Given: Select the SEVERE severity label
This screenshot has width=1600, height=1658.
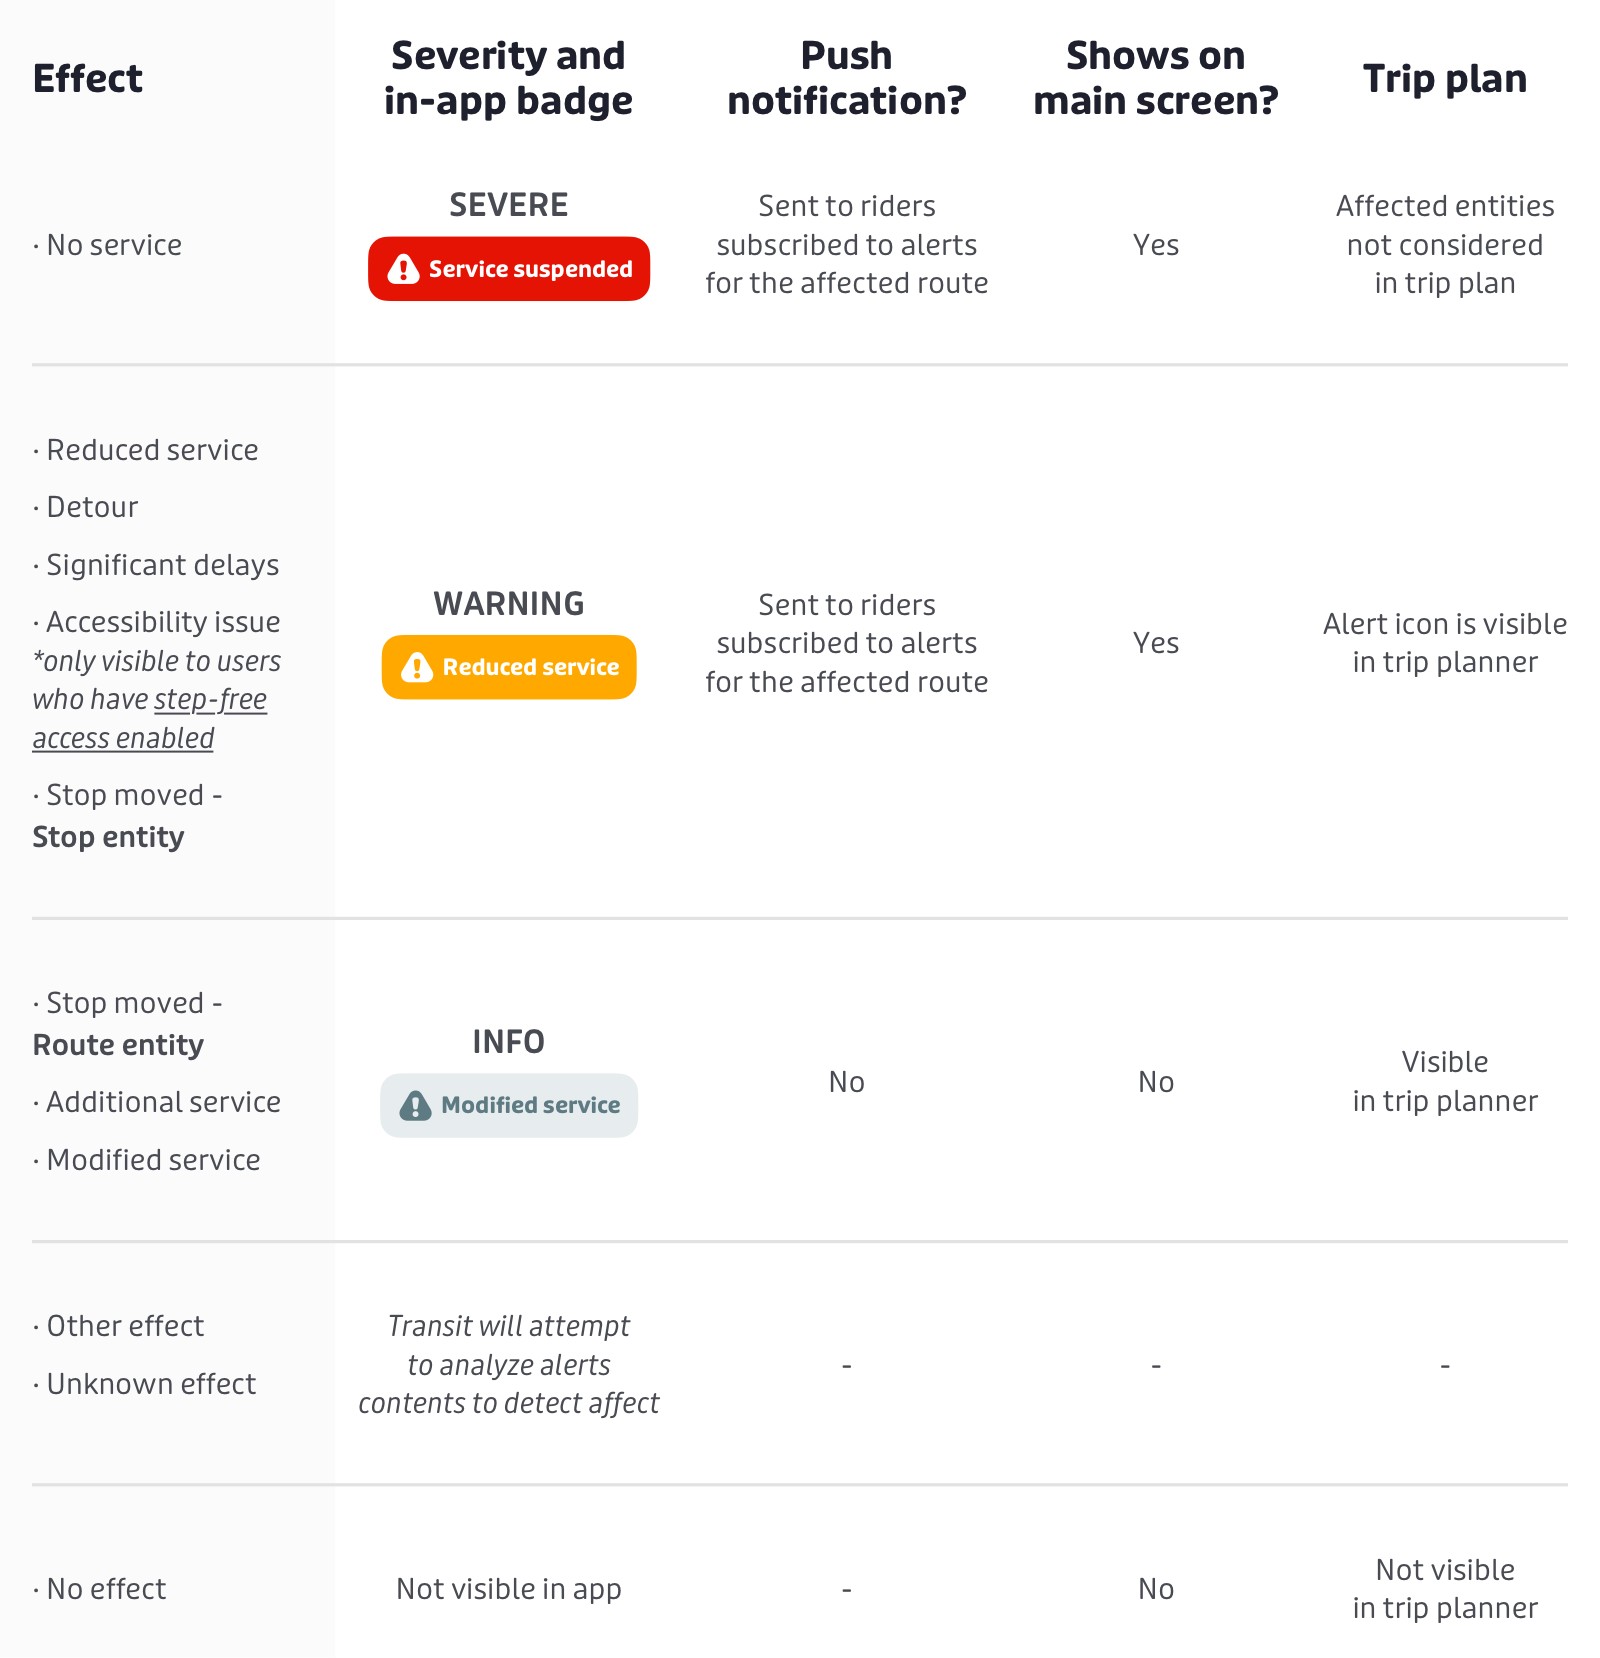Looking at the screenshot, I should (509, 205).
